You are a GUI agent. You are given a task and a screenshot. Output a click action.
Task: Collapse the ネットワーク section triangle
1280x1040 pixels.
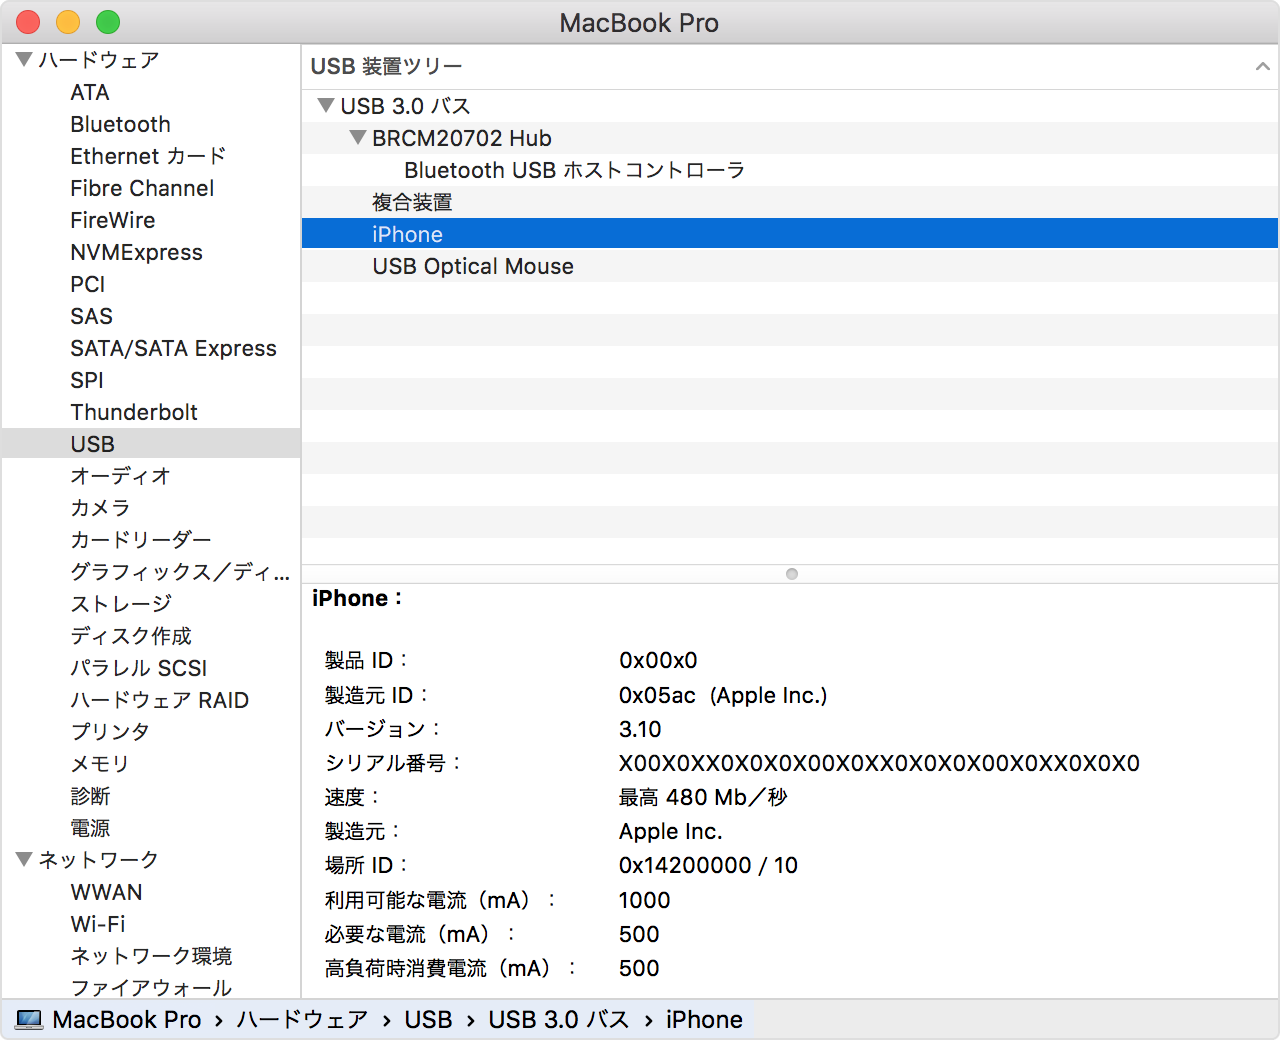tap(25, 859)
